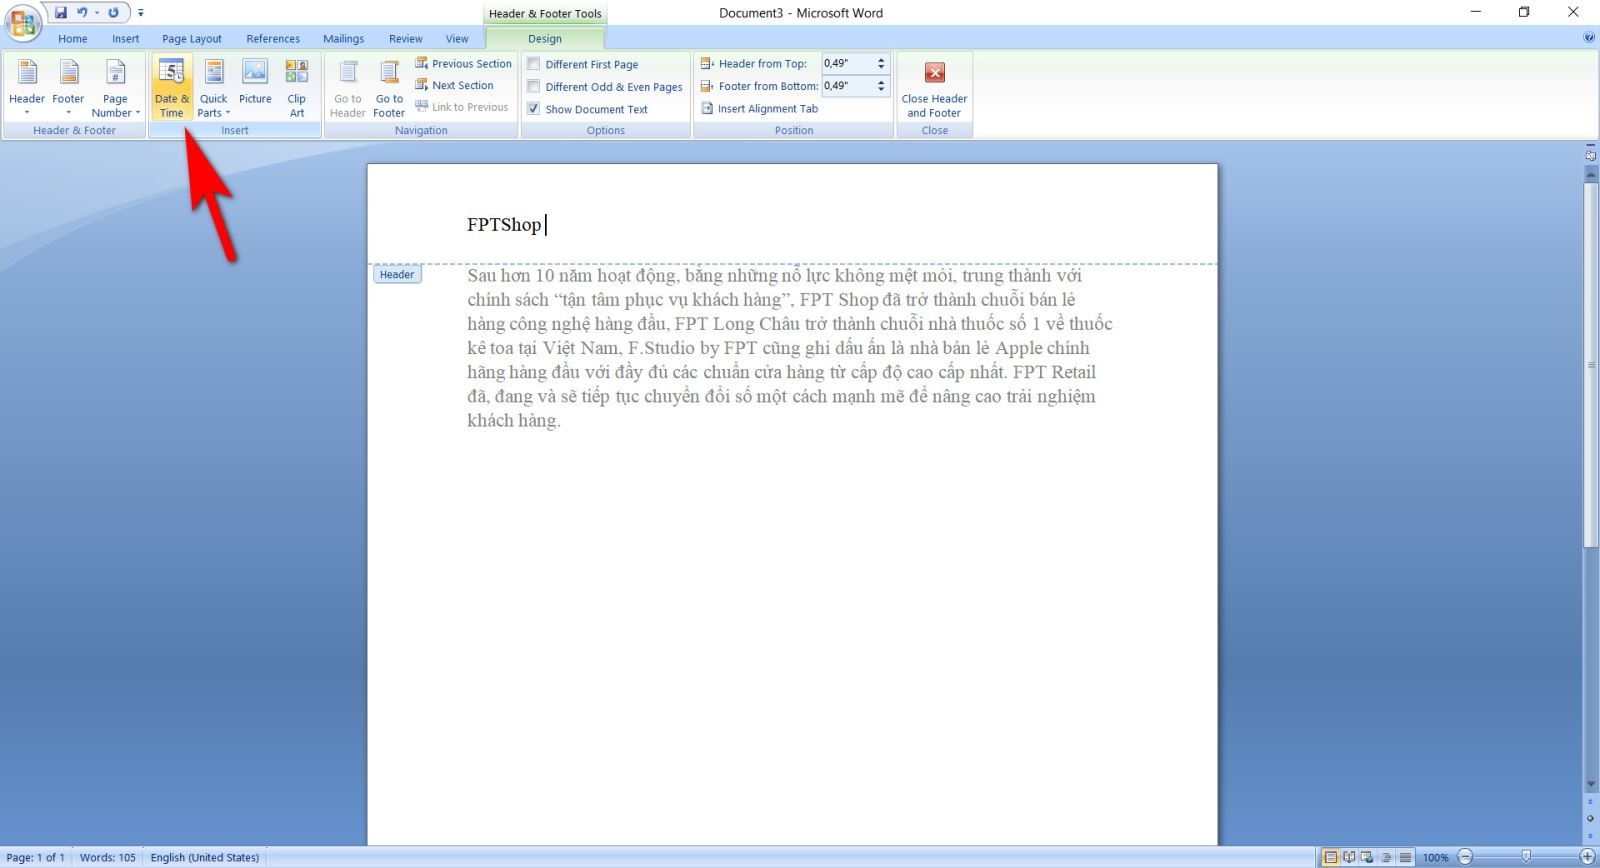Click the vertical scrollbar up arrow
This screenshot has width=1600, height=868.
(x=1590, y=174)
